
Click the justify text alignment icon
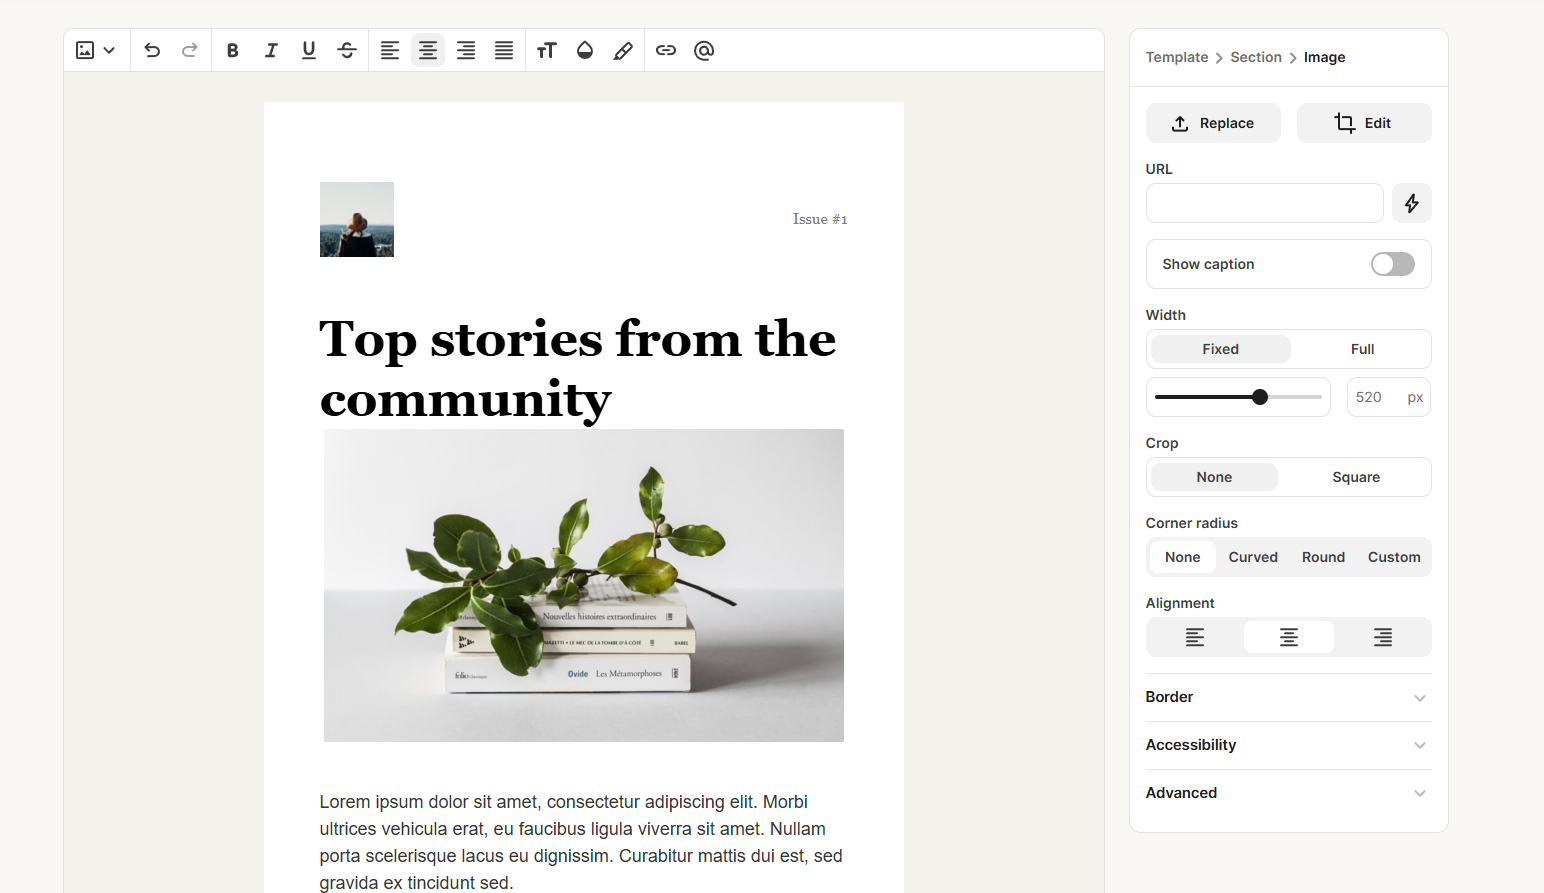tap(503, 50)
